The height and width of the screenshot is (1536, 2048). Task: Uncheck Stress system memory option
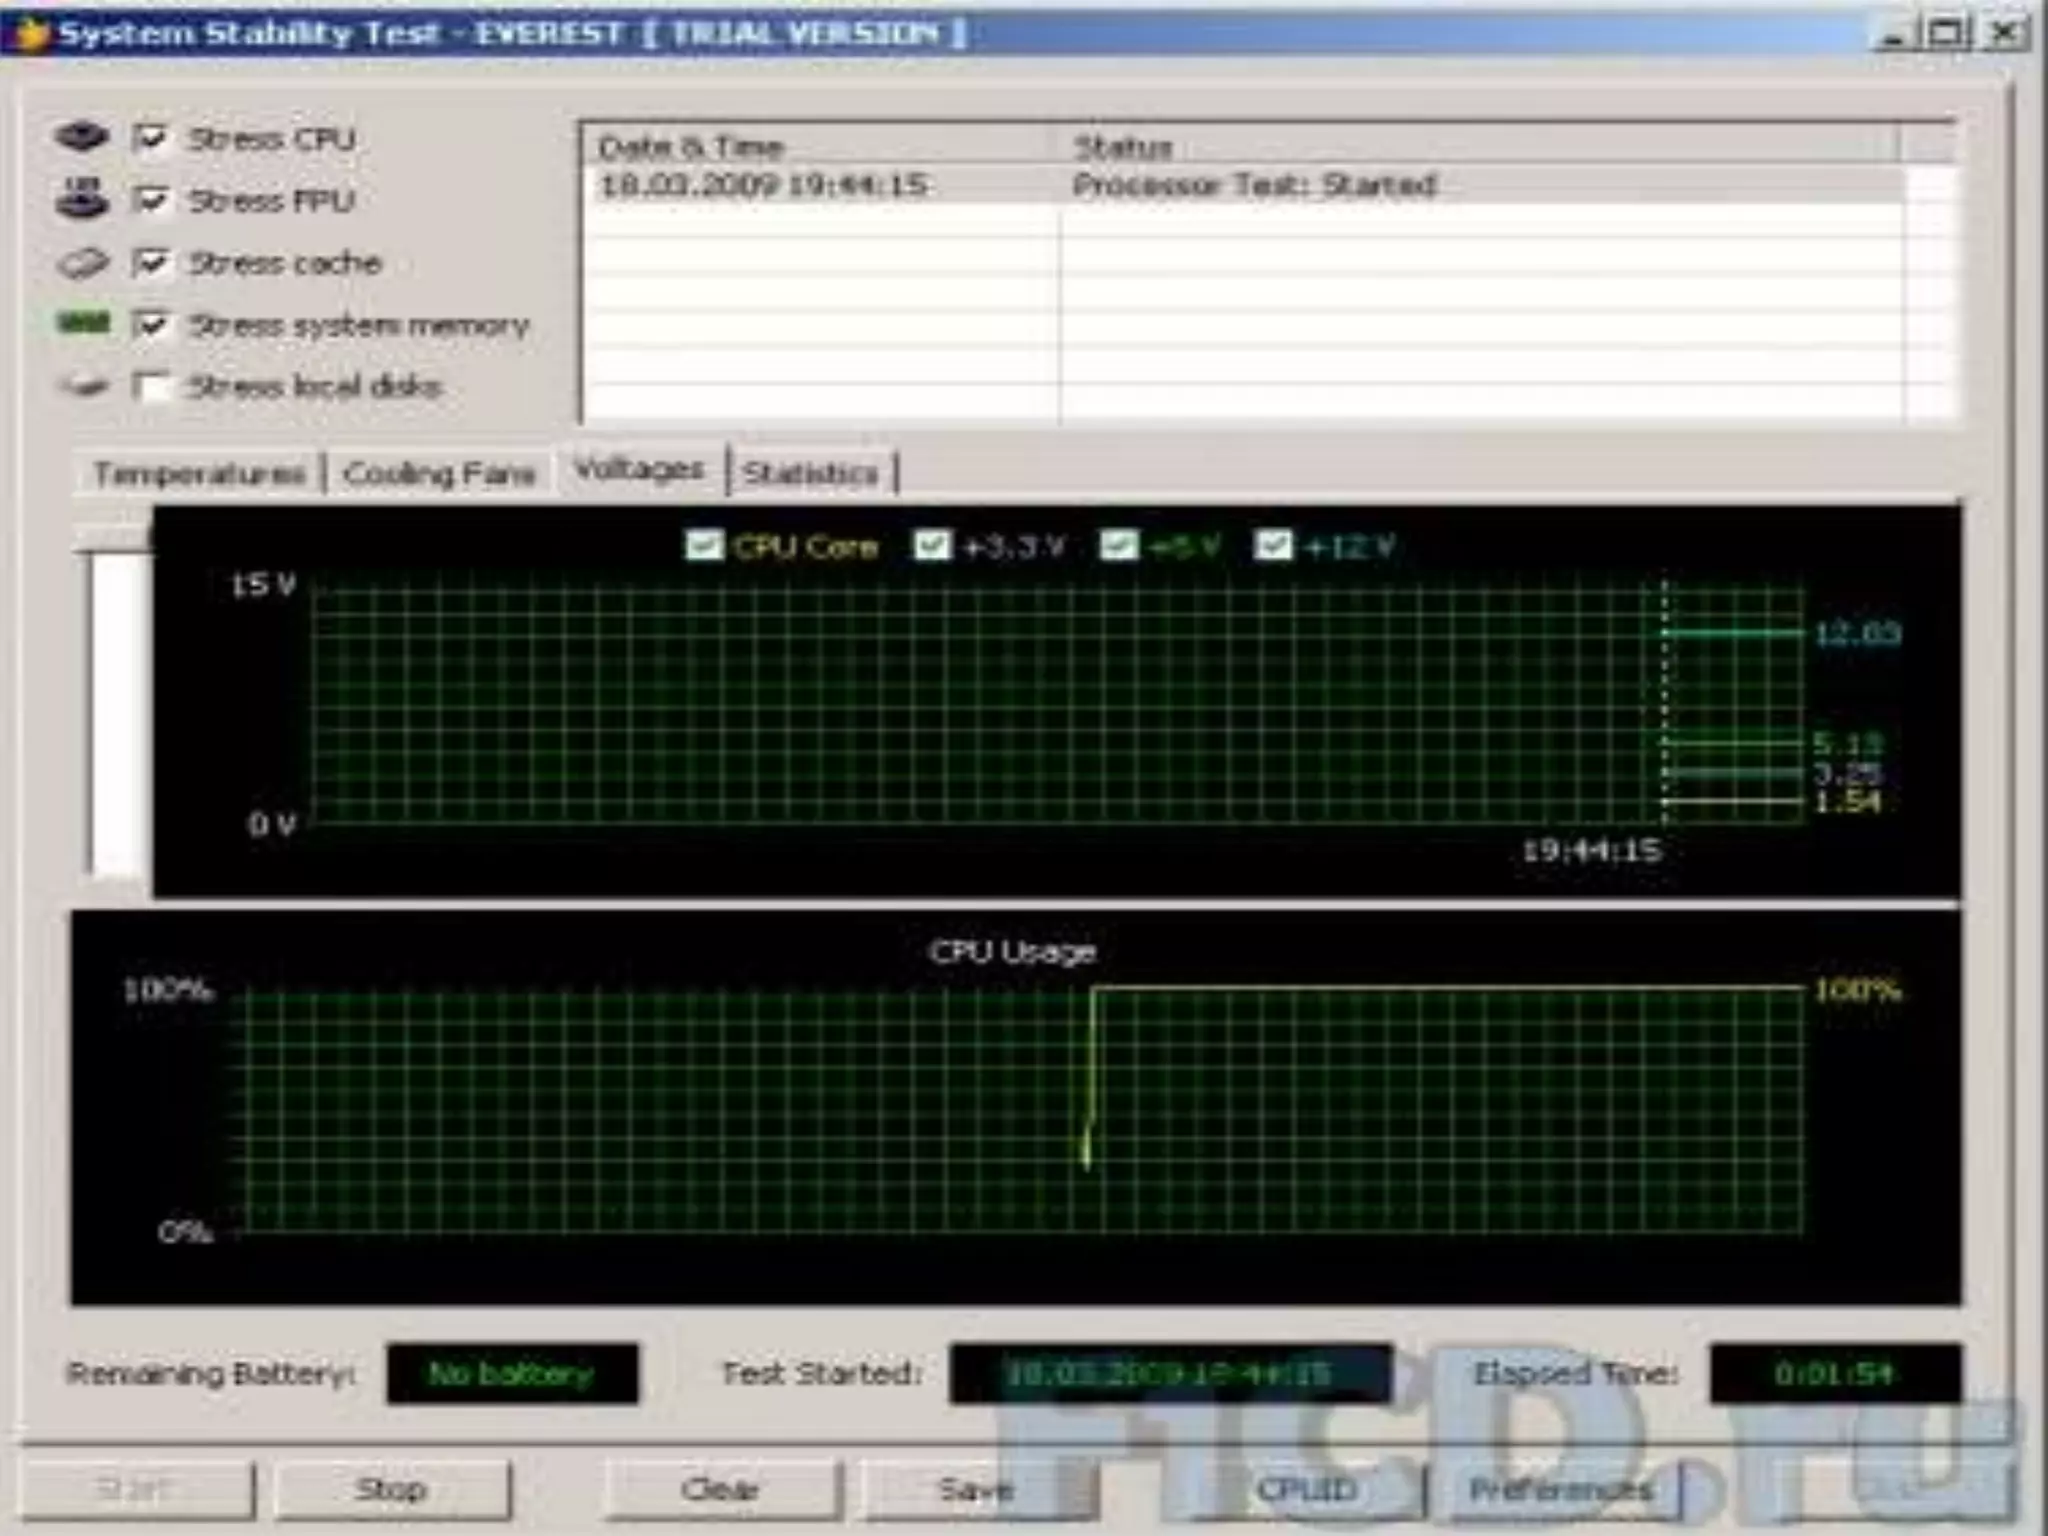[x=150, y=325]
